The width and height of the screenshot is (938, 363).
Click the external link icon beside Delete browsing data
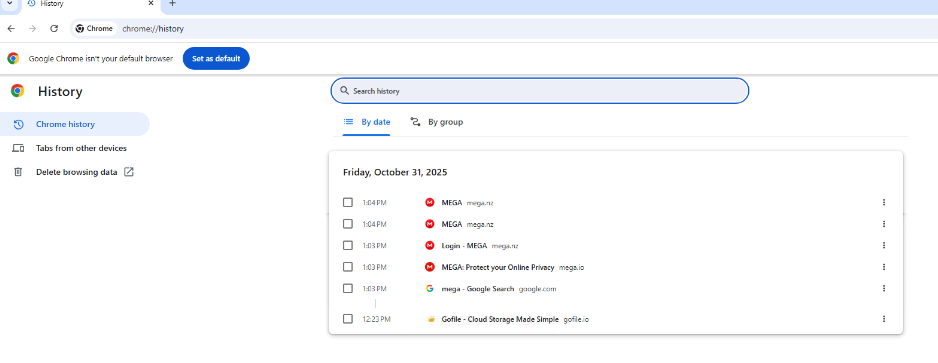[x=129, y=172]
